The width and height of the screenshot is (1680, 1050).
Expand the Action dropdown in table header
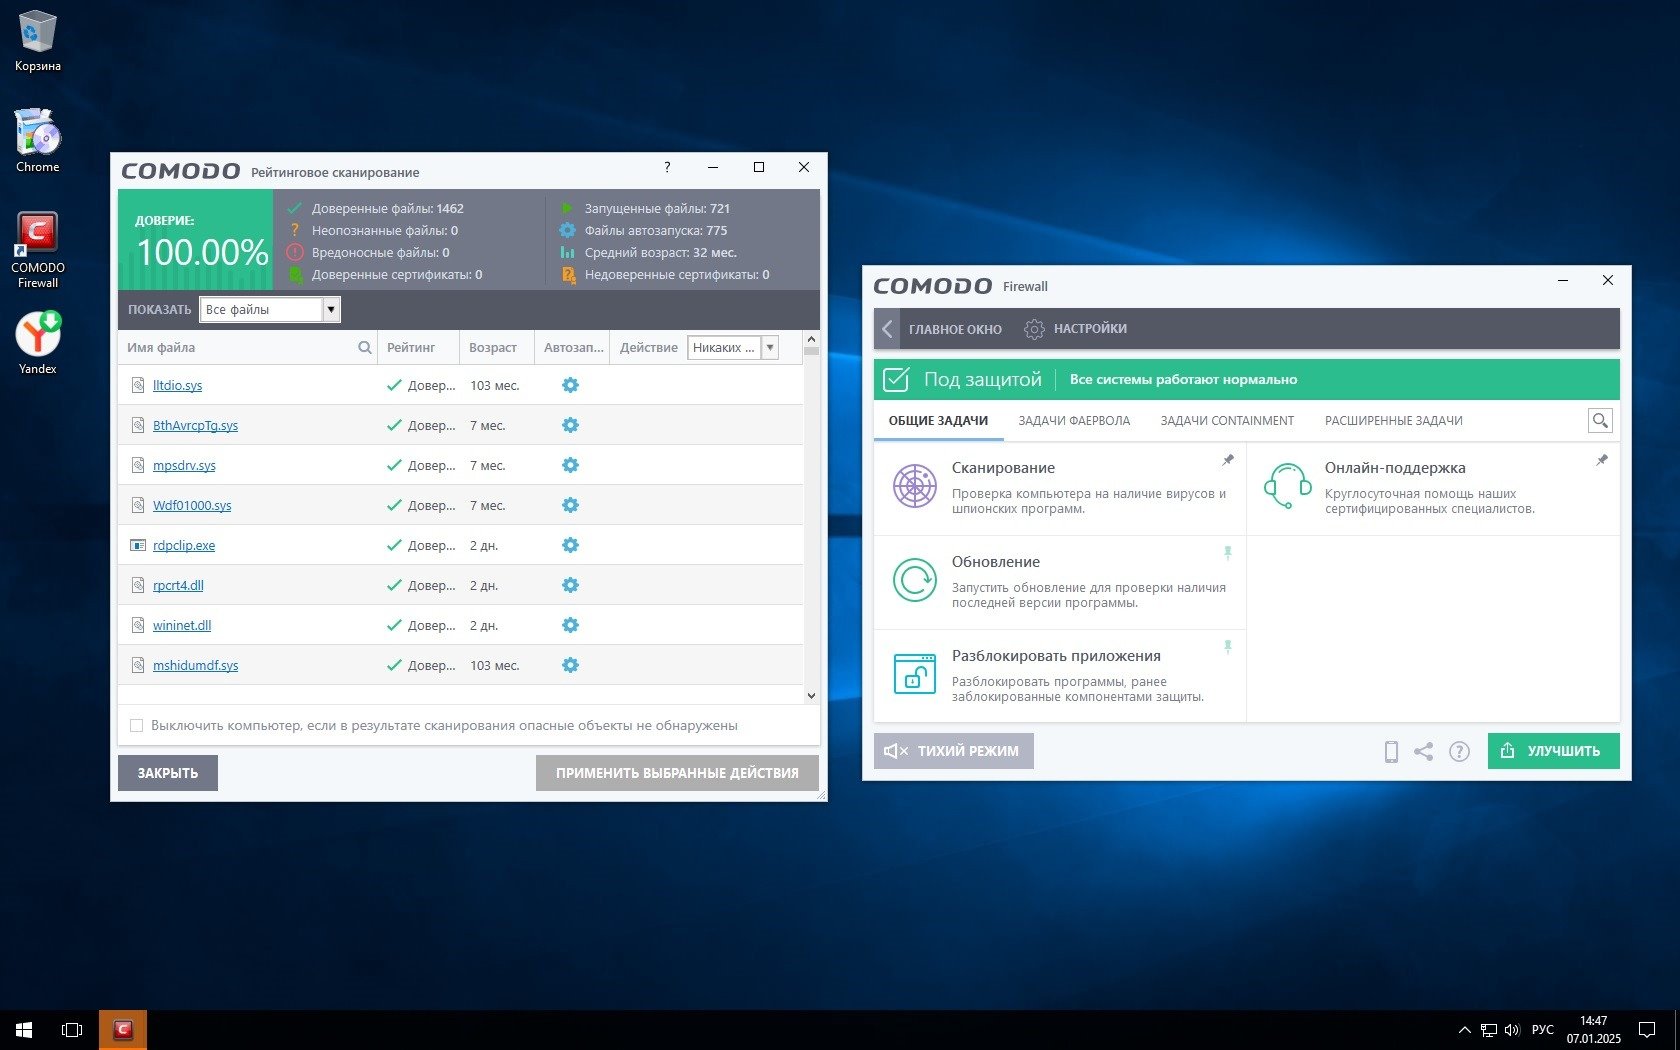click(770, 348)
